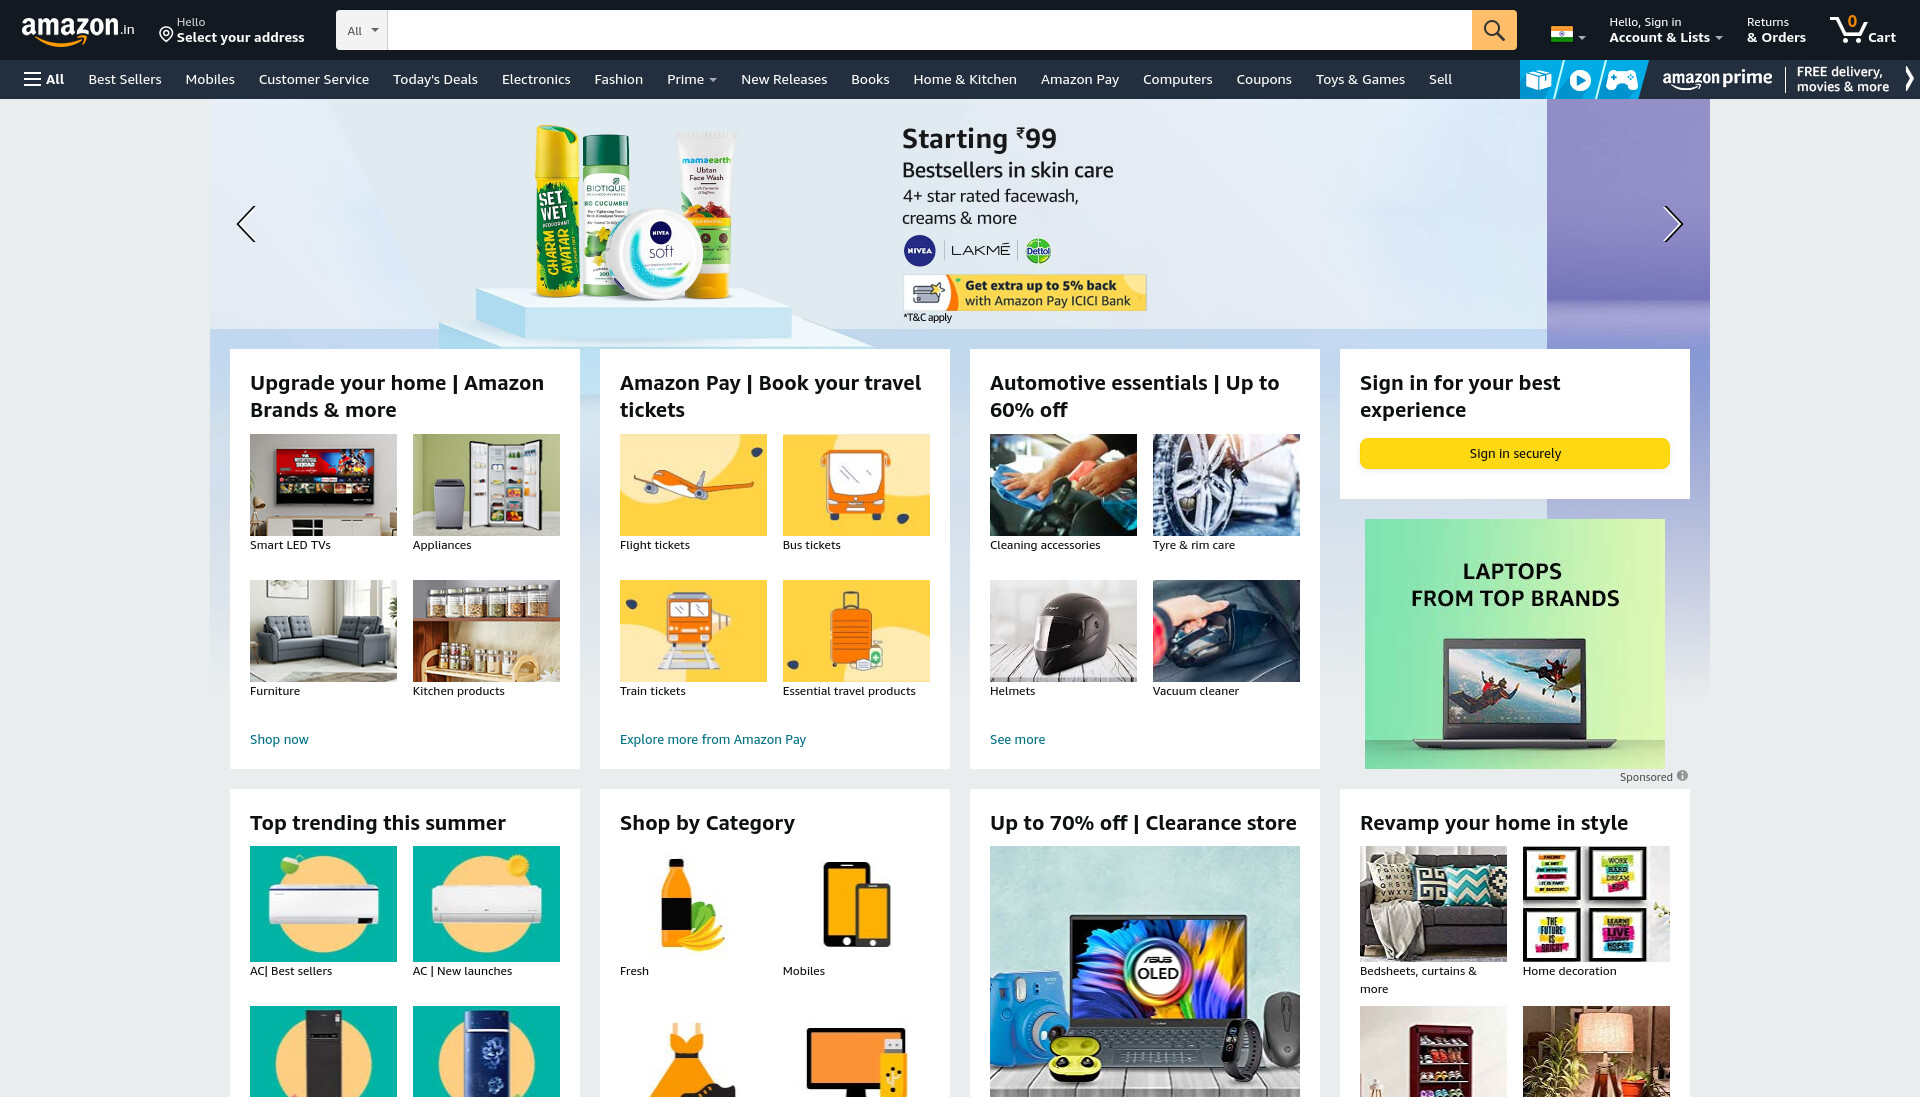Expand the India flag language selector
Image resolution: width=1920 pixels, height=1097 pixels.
(1568, 34)
